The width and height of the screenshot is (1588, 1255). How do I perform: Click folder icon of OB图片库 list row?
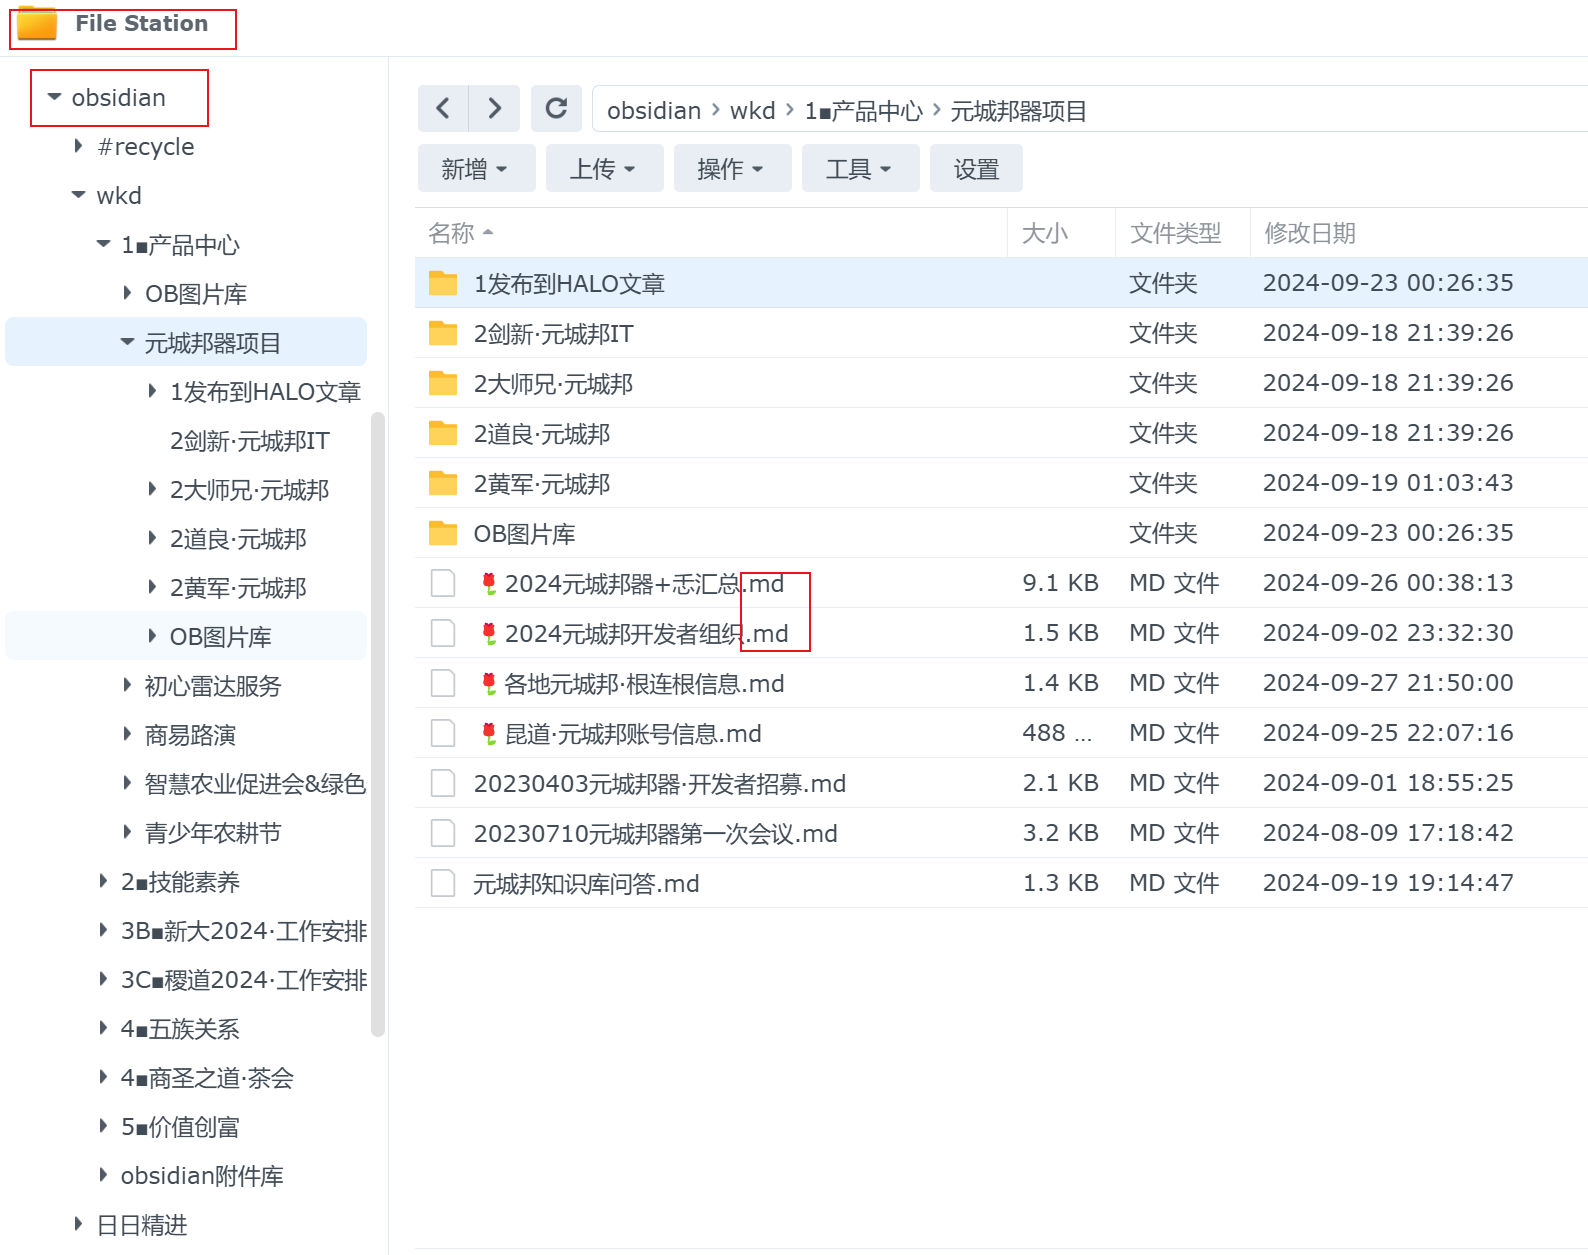443,533
